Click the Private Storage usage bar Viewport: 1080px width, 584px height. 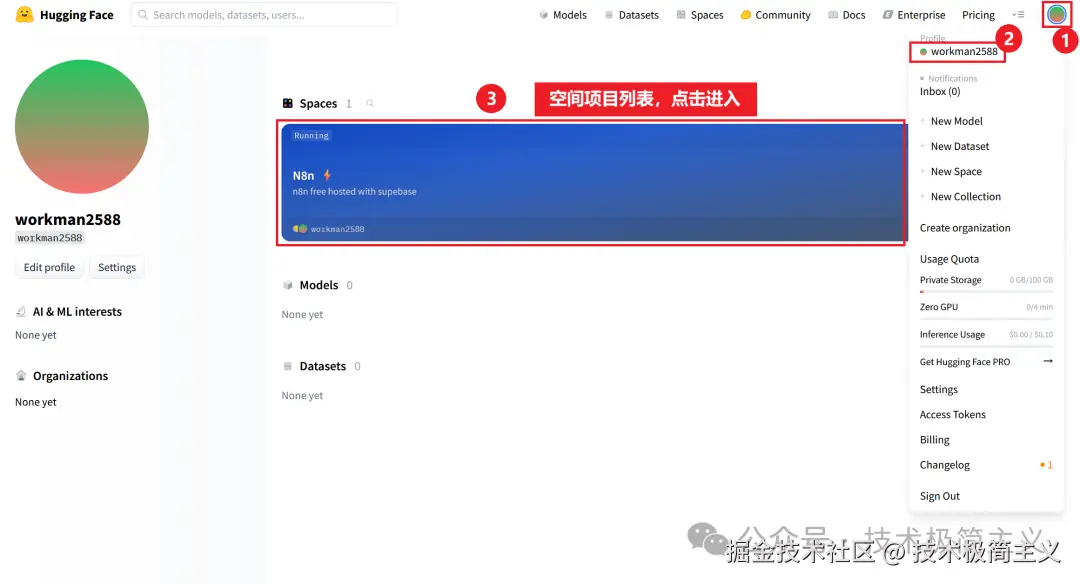pos(986,292)
